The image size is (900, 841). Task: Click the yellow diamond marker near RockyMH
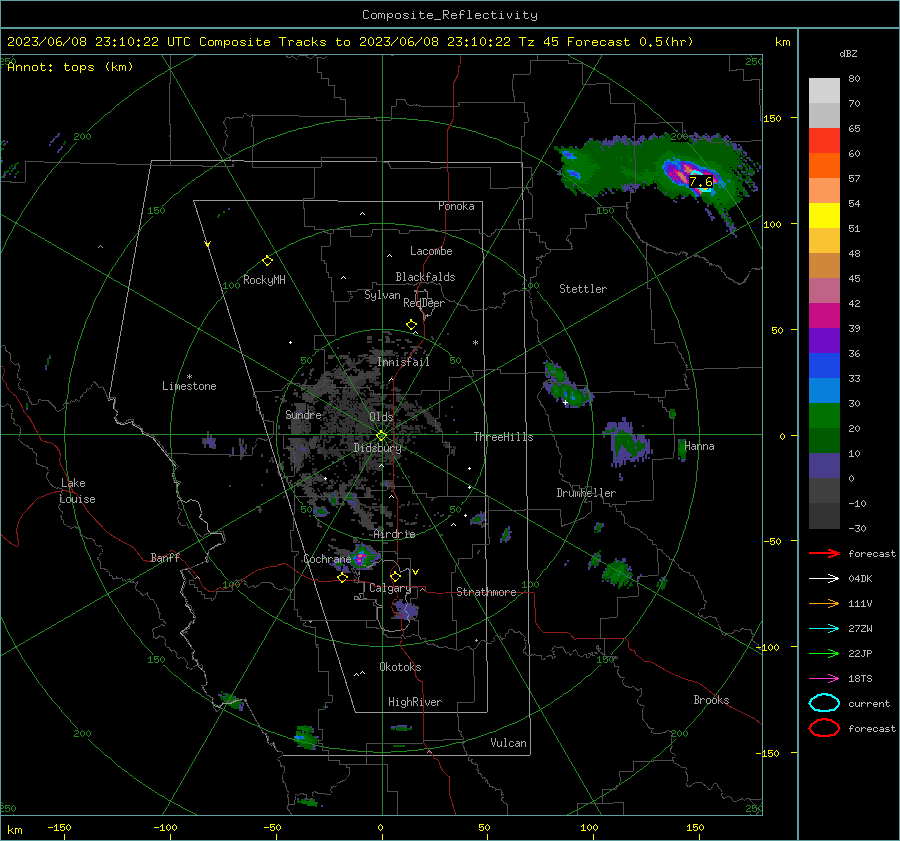click(x=267, y=261)
